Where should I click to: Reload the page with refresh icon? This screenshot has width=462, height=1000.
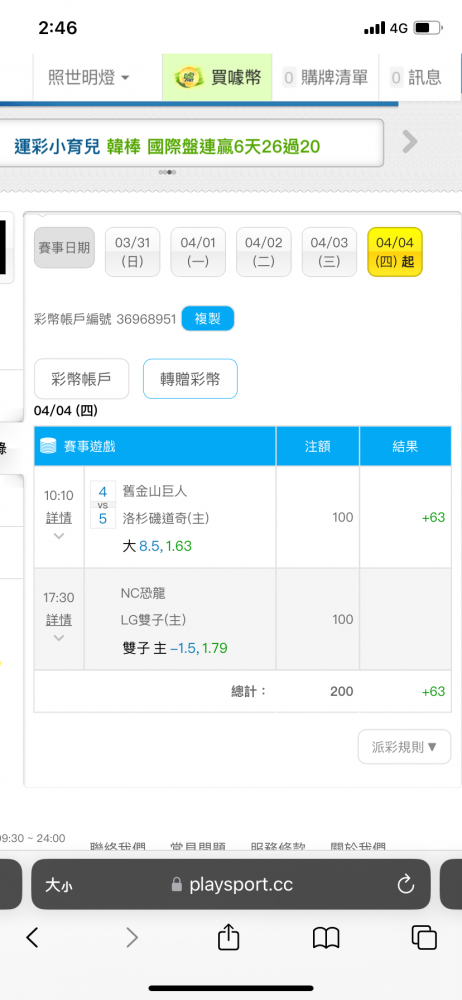(406, 884)
